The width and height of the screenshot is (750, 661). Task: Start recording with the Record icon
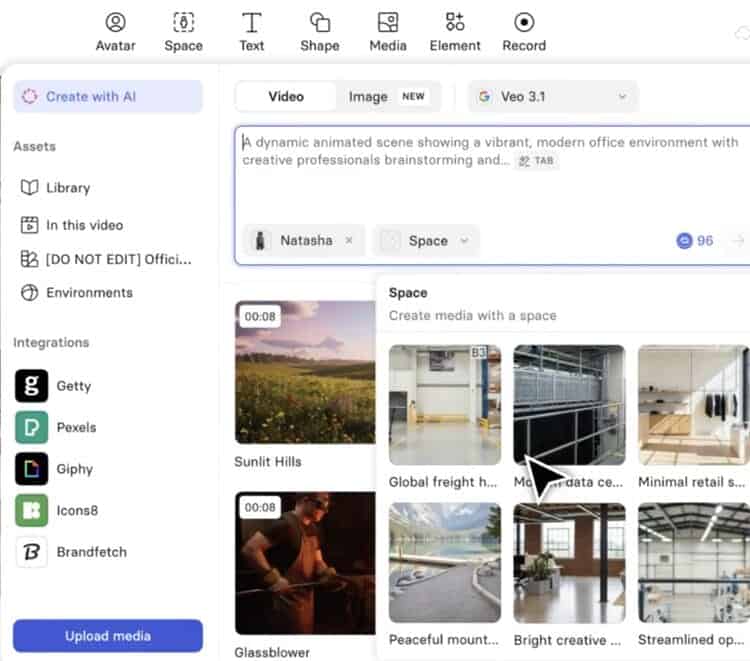[x=524, y=31]
